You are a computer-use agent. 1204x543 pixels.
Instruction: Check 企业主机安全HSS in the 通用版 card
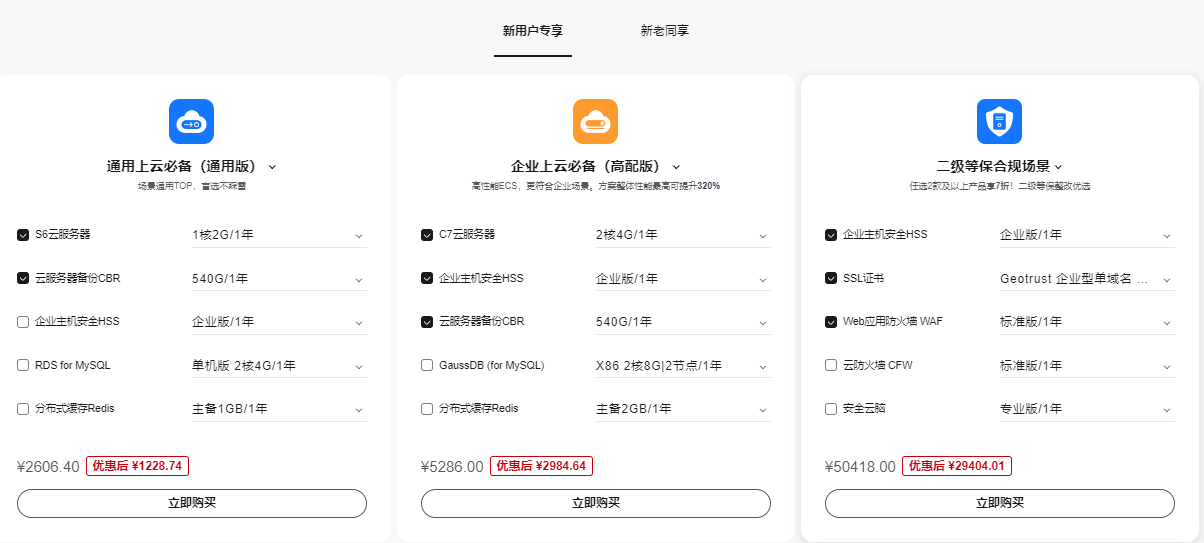click(x=23, y=322)
